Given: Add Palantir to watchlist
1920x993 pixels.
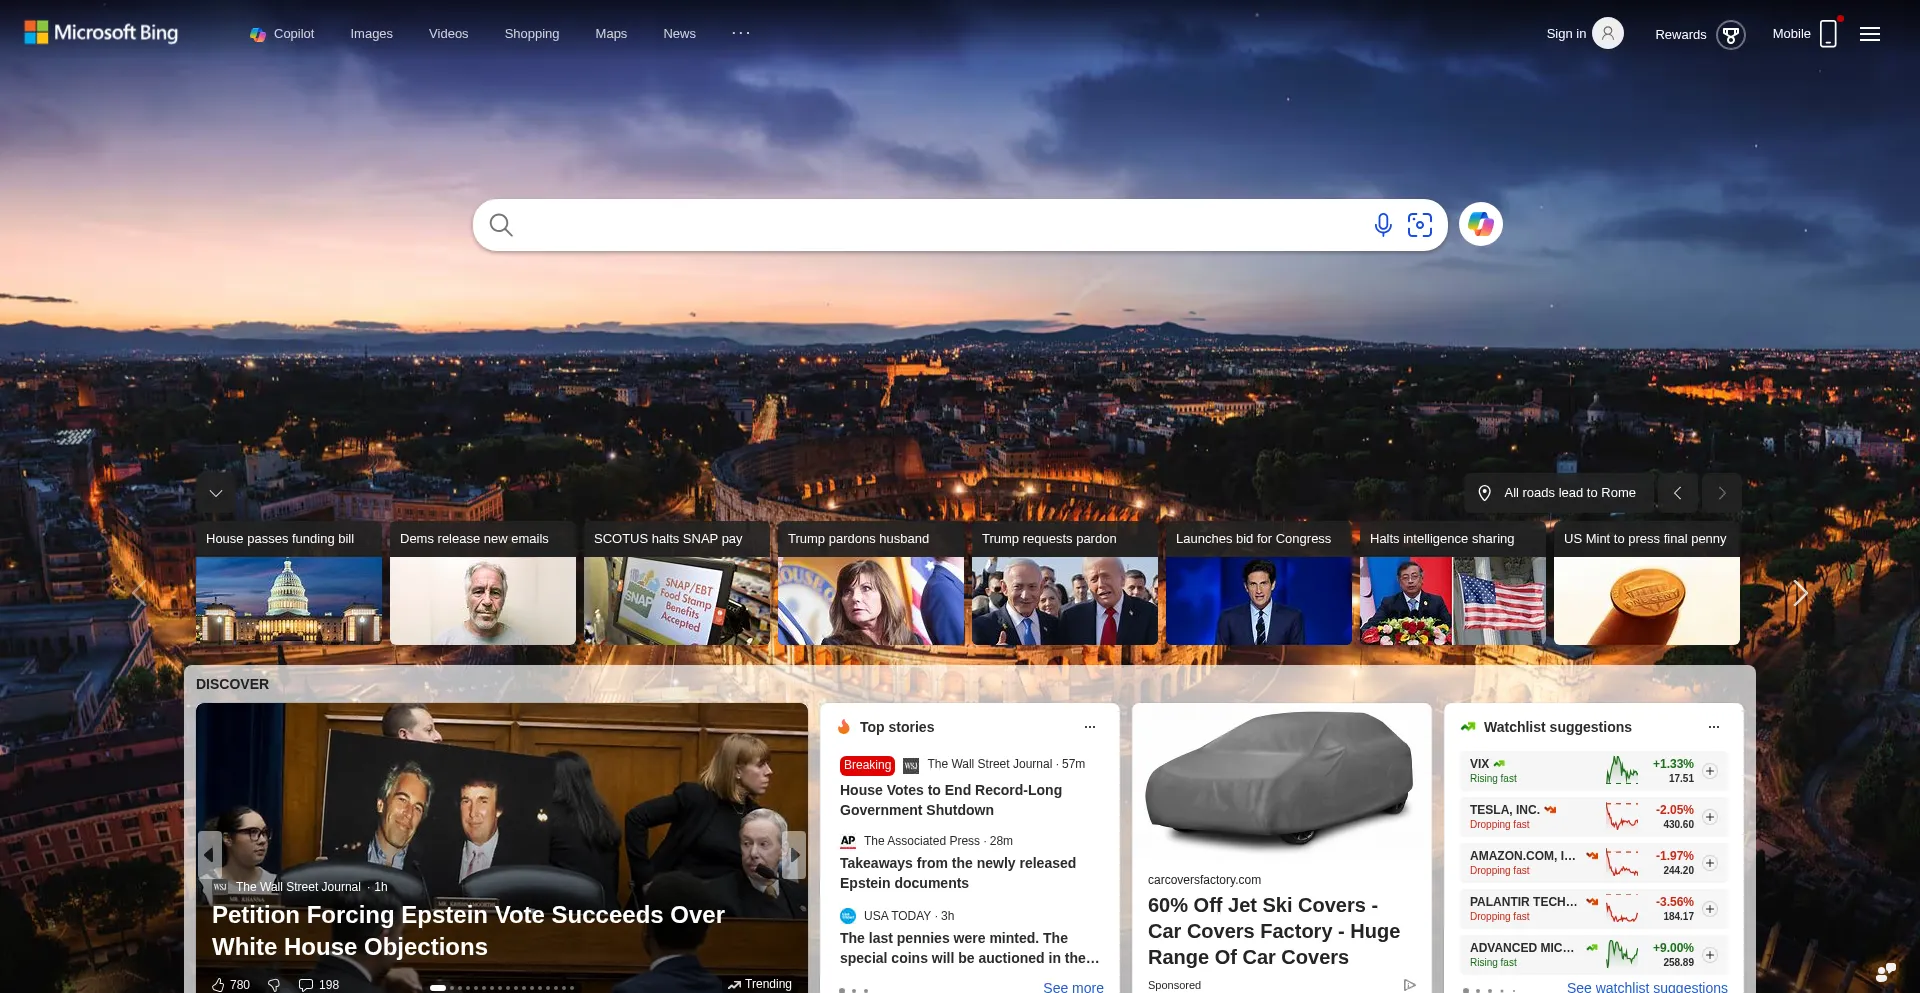Looking at the screenshot, I should coord(1710,909).
